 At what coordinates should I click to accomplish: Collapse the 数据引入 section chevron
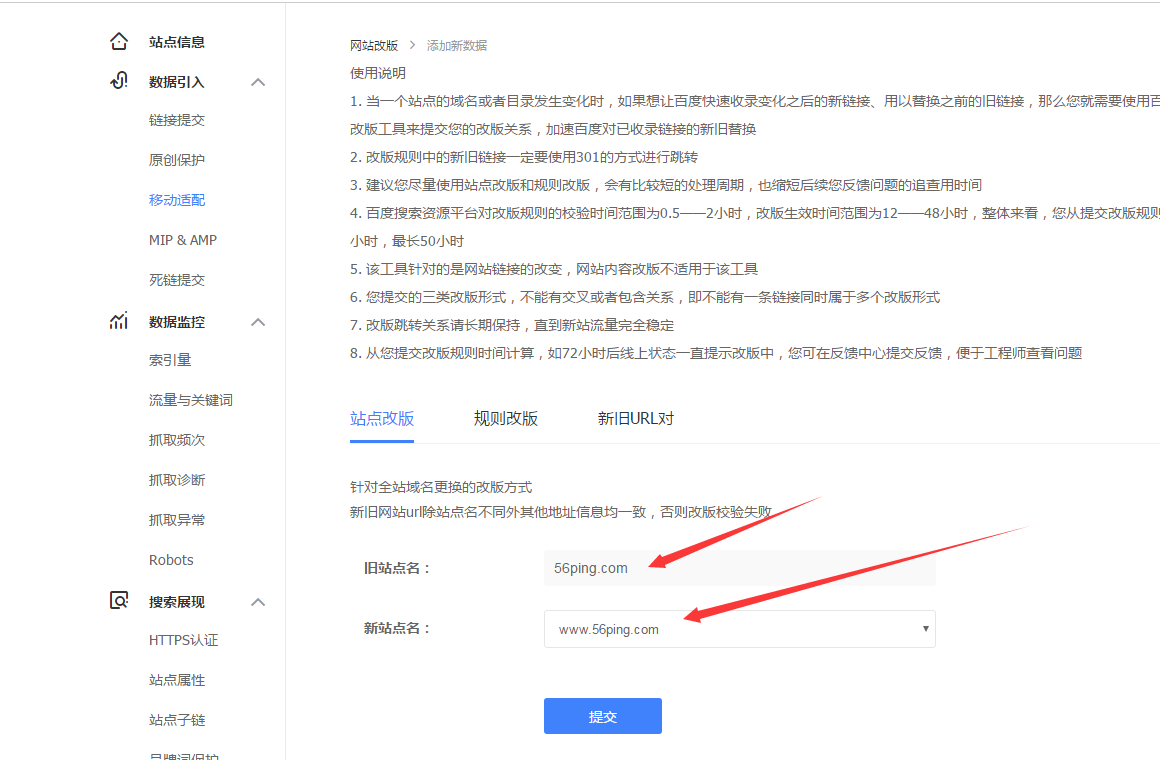(x=258, y=82)
